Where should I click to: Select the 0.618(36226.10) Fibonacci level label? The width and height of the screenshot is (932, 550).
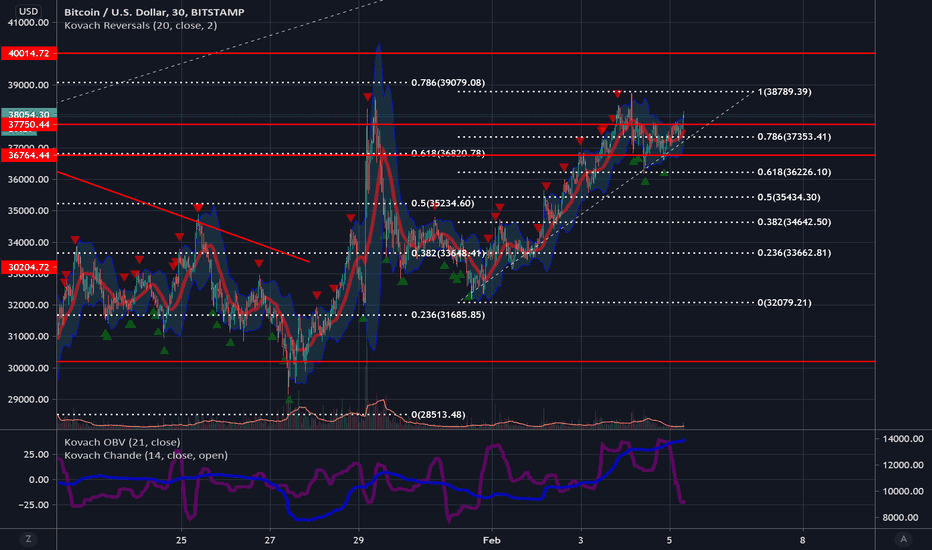pyautogui.click(x=794, y=172)
